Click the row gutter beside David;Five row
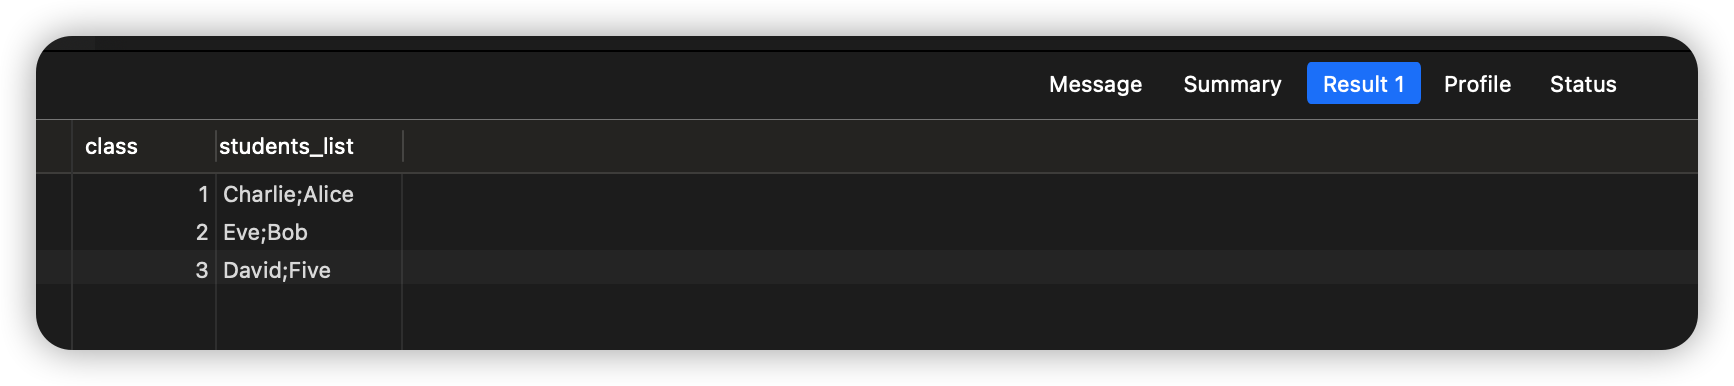This screenshot has height=386, width=1734. point(54,270)
